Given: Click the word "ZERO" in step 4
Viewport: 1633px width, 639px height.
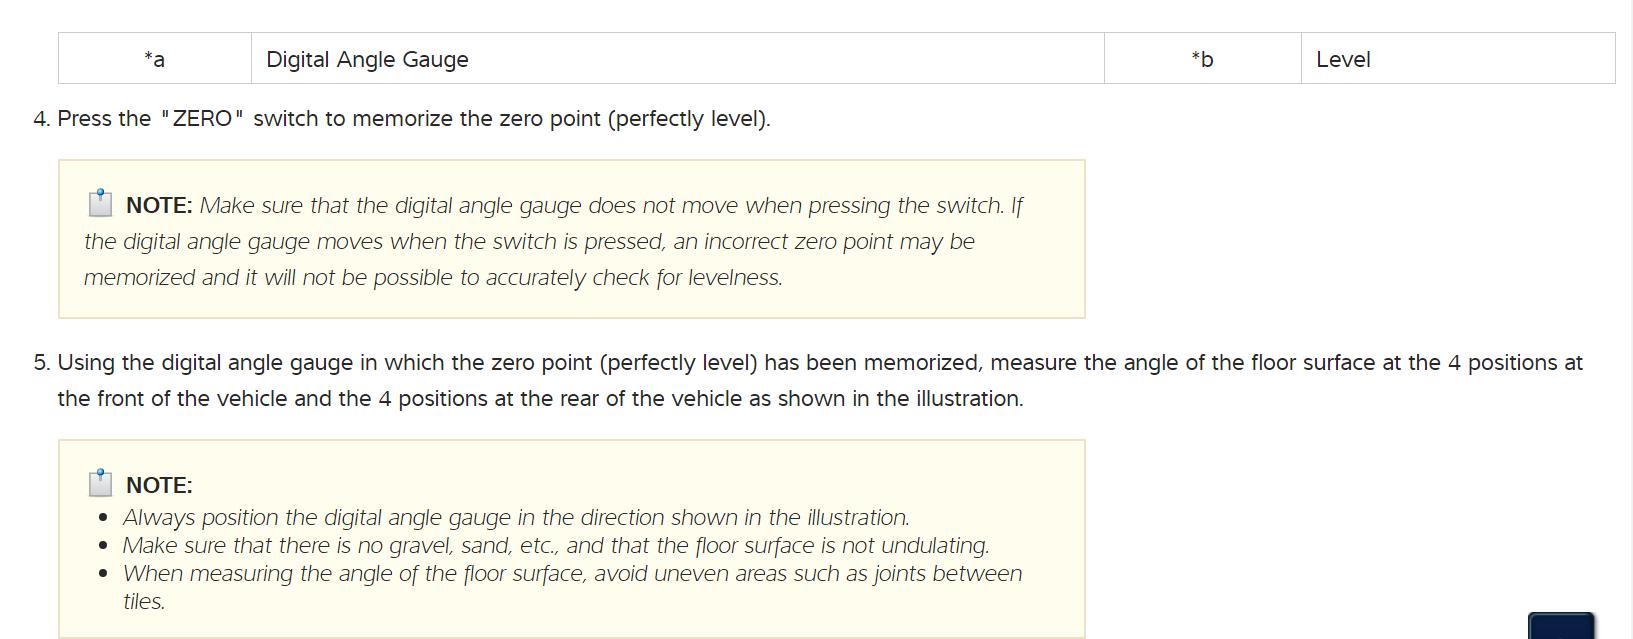Looking at the screenshot, I should coord(202,119).
